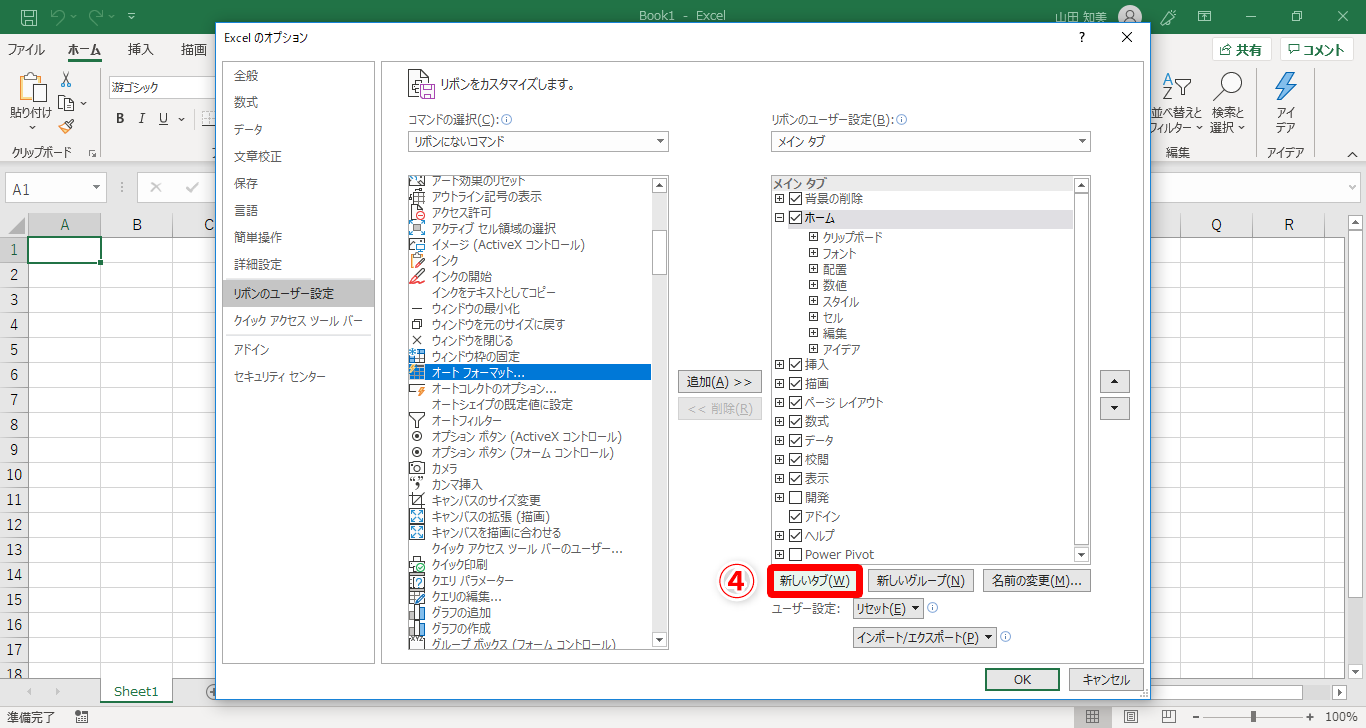Click the macro record icon in status bar
This screenshot has height=728, width=1366.
coord(82,716)
